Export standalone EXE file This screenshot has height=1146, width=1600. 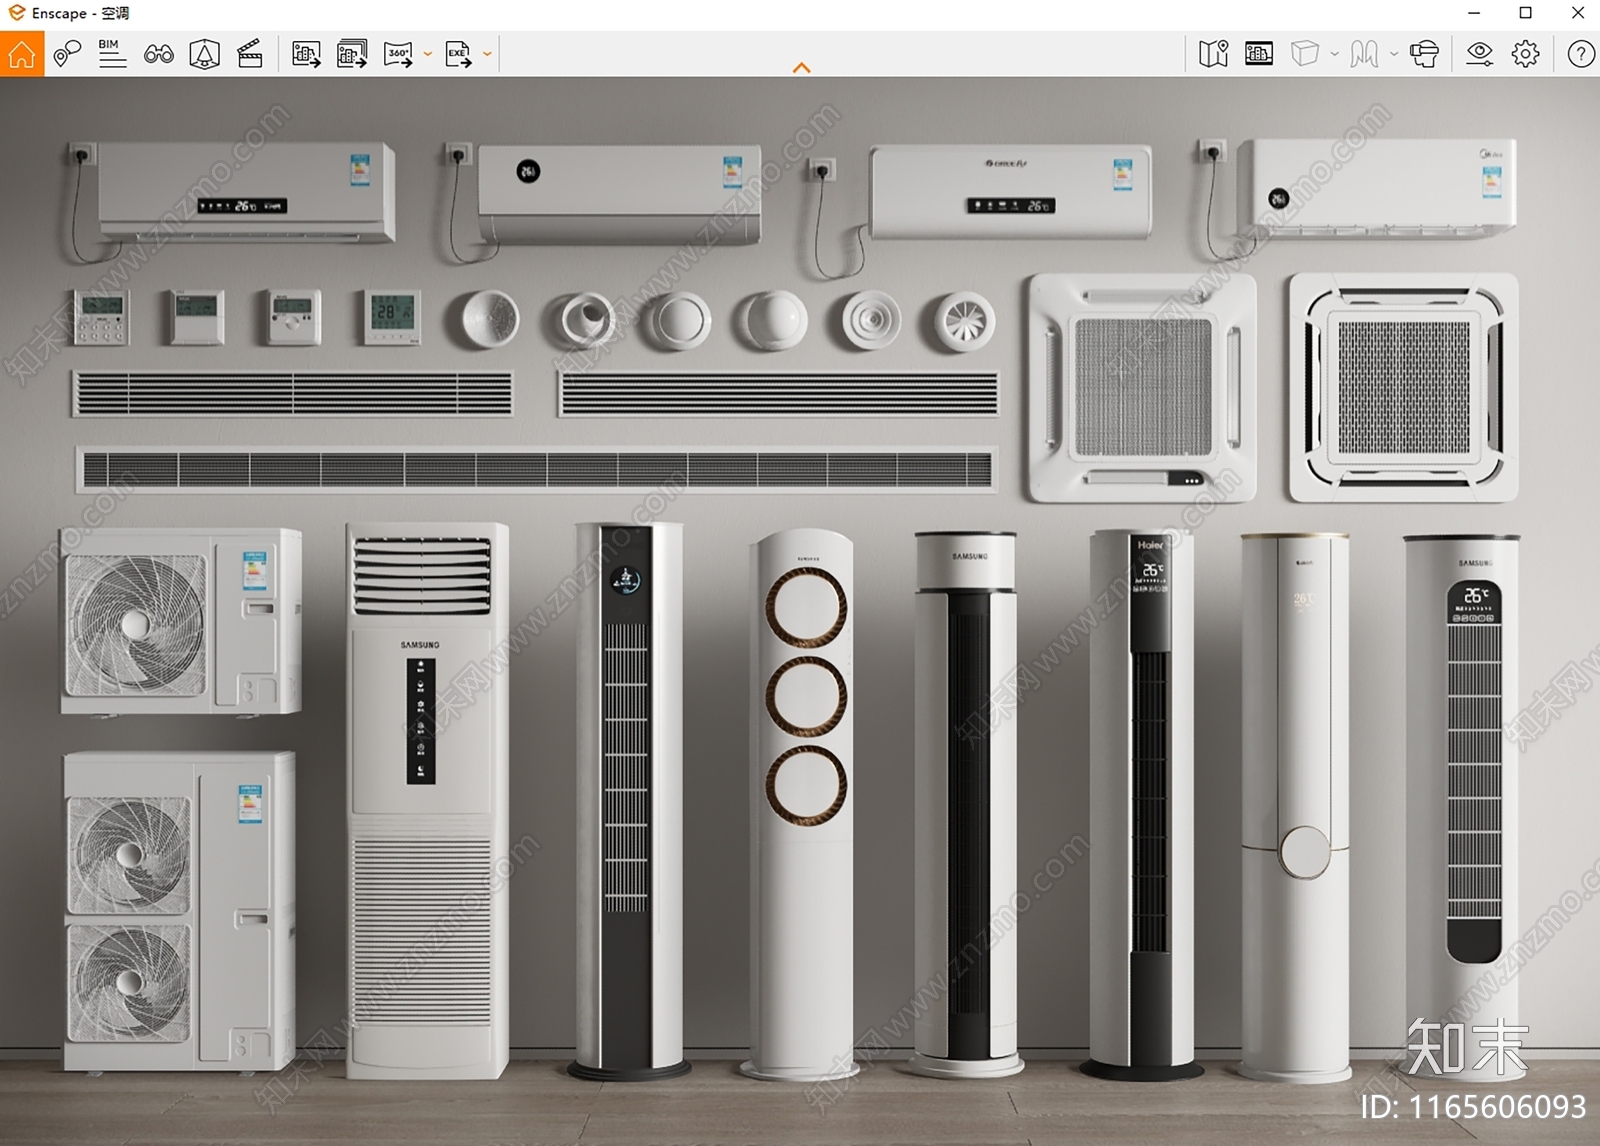click(458, 54)
